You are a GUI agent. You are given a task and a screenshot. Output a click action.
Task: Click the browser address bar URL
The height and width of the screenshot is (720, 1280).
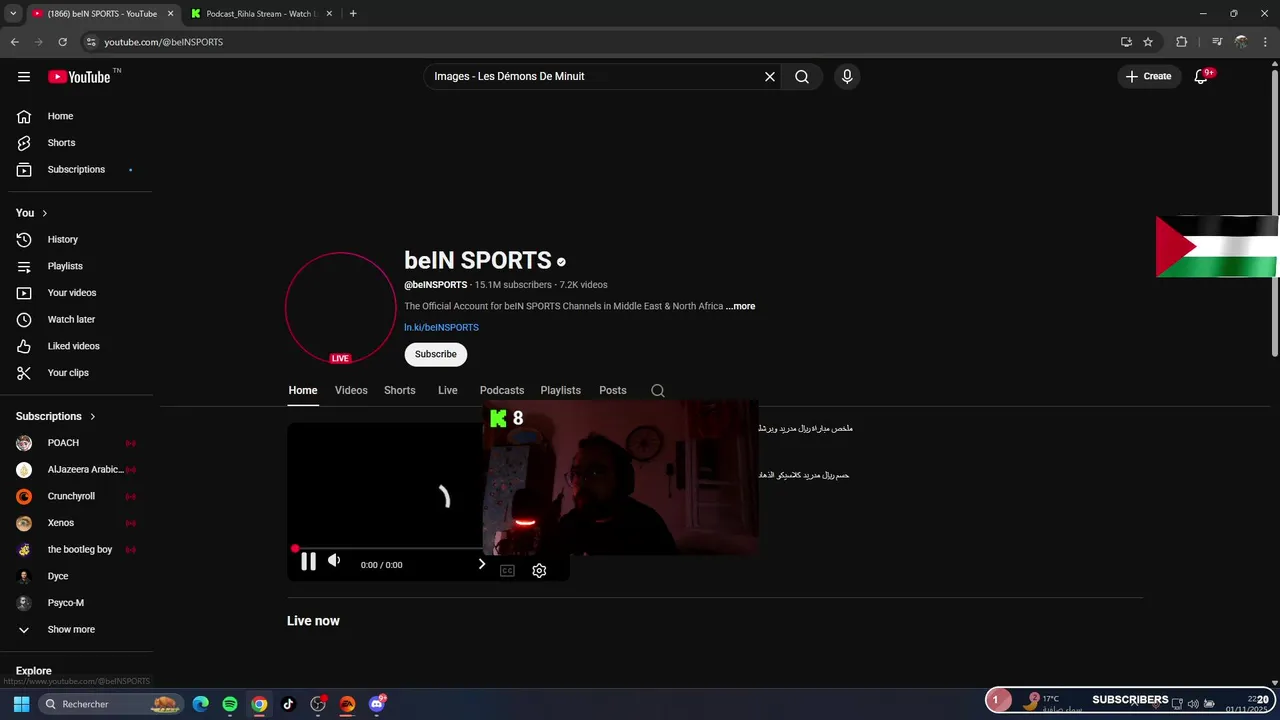(164, 42)
